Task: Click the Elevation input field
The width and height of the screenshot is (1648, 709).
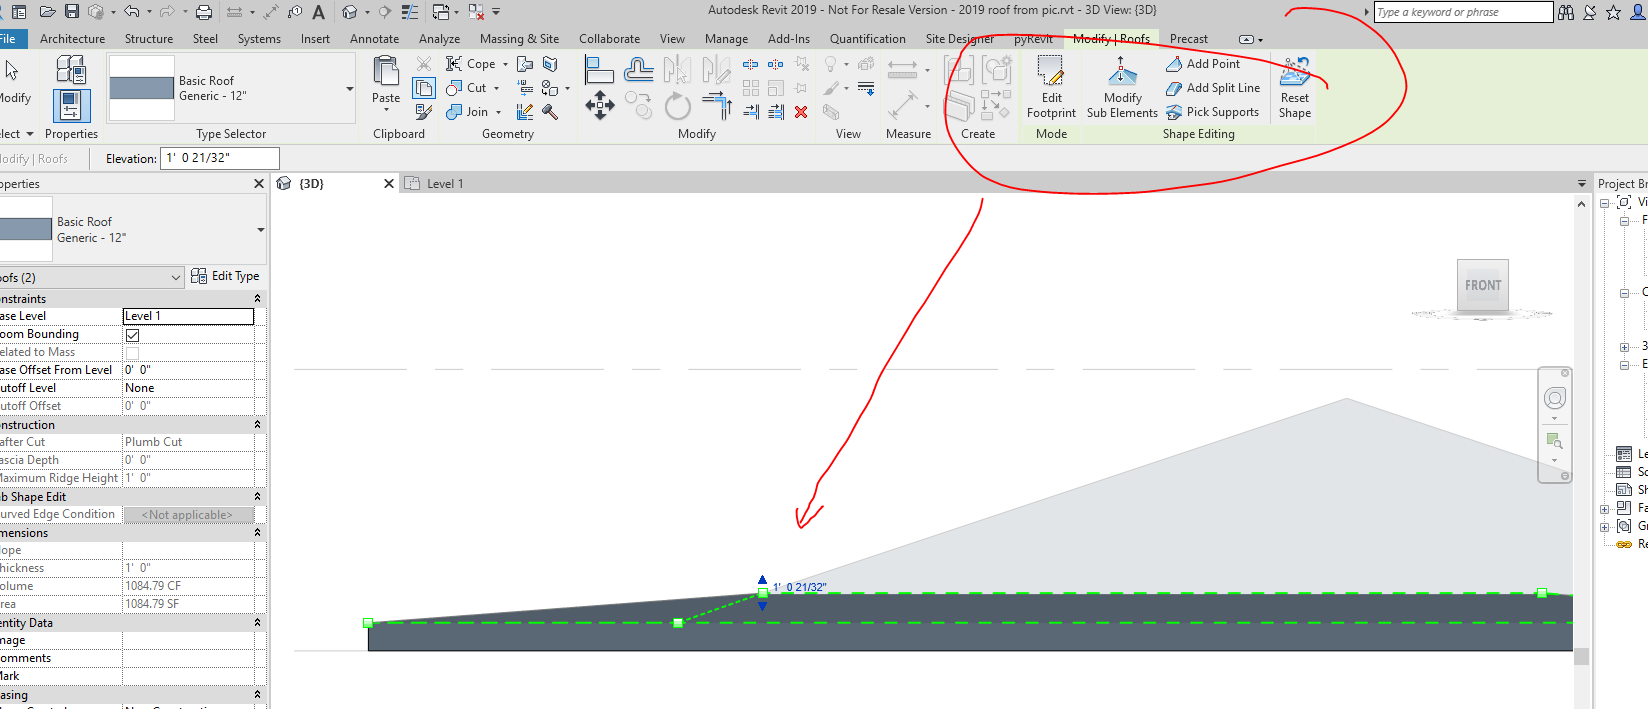Action: (x=220, y=158)
